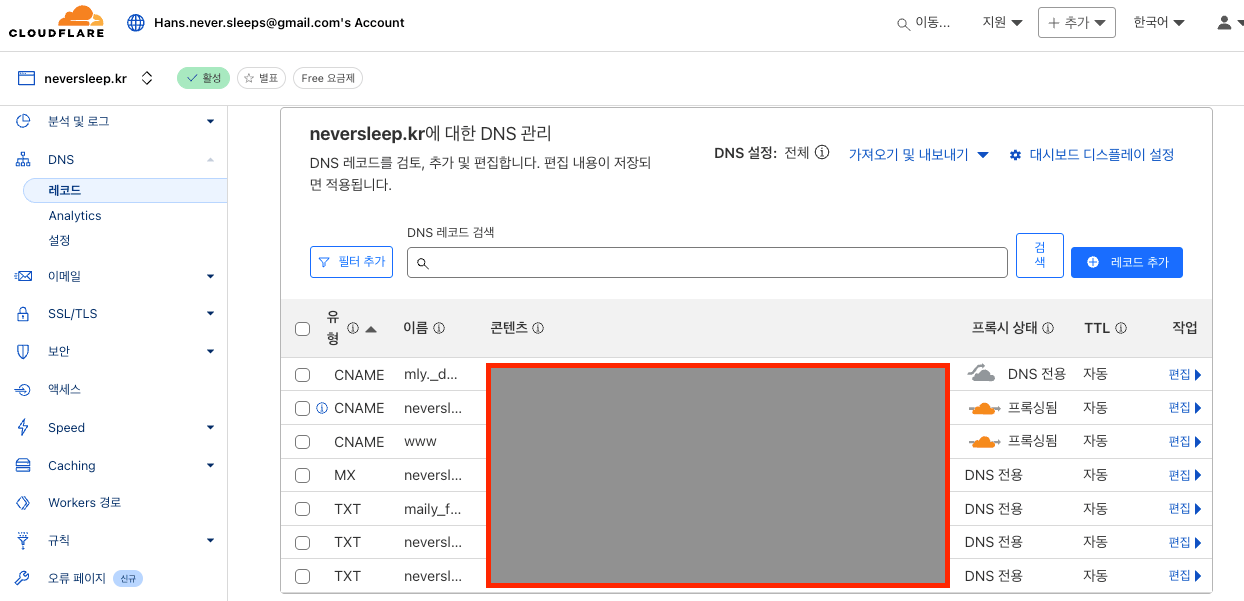The height and width of the screenshot is (601, 1244).
Task: Click the 검색 button
Action: [1040, 255]
